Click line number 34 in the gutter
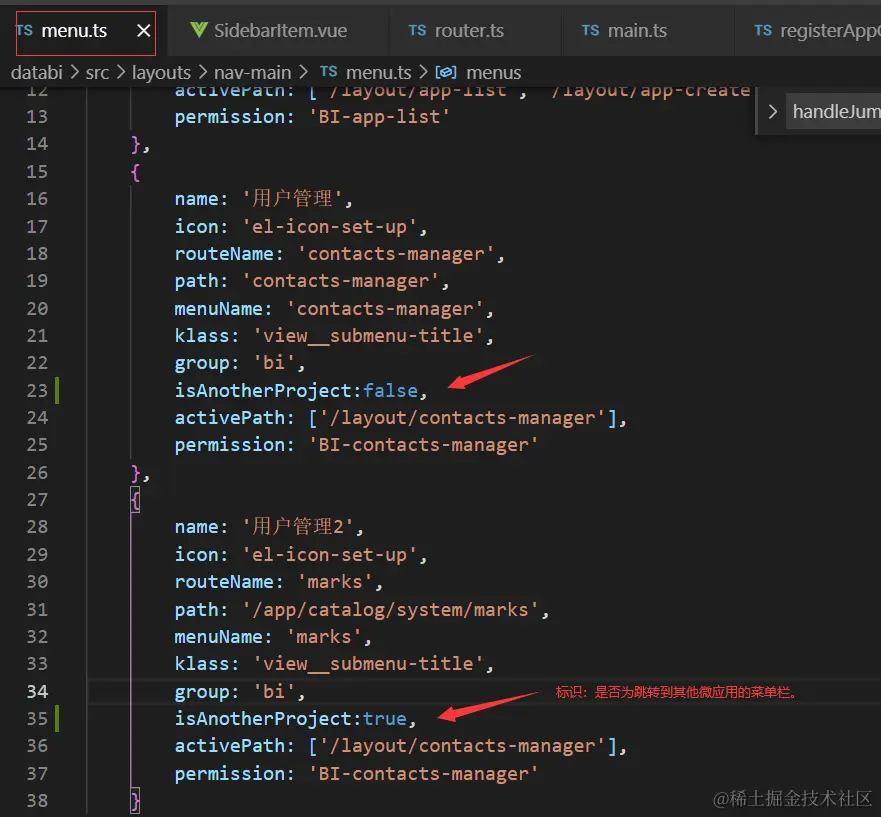Screen dimensions: 881x817 pos(37,692)
